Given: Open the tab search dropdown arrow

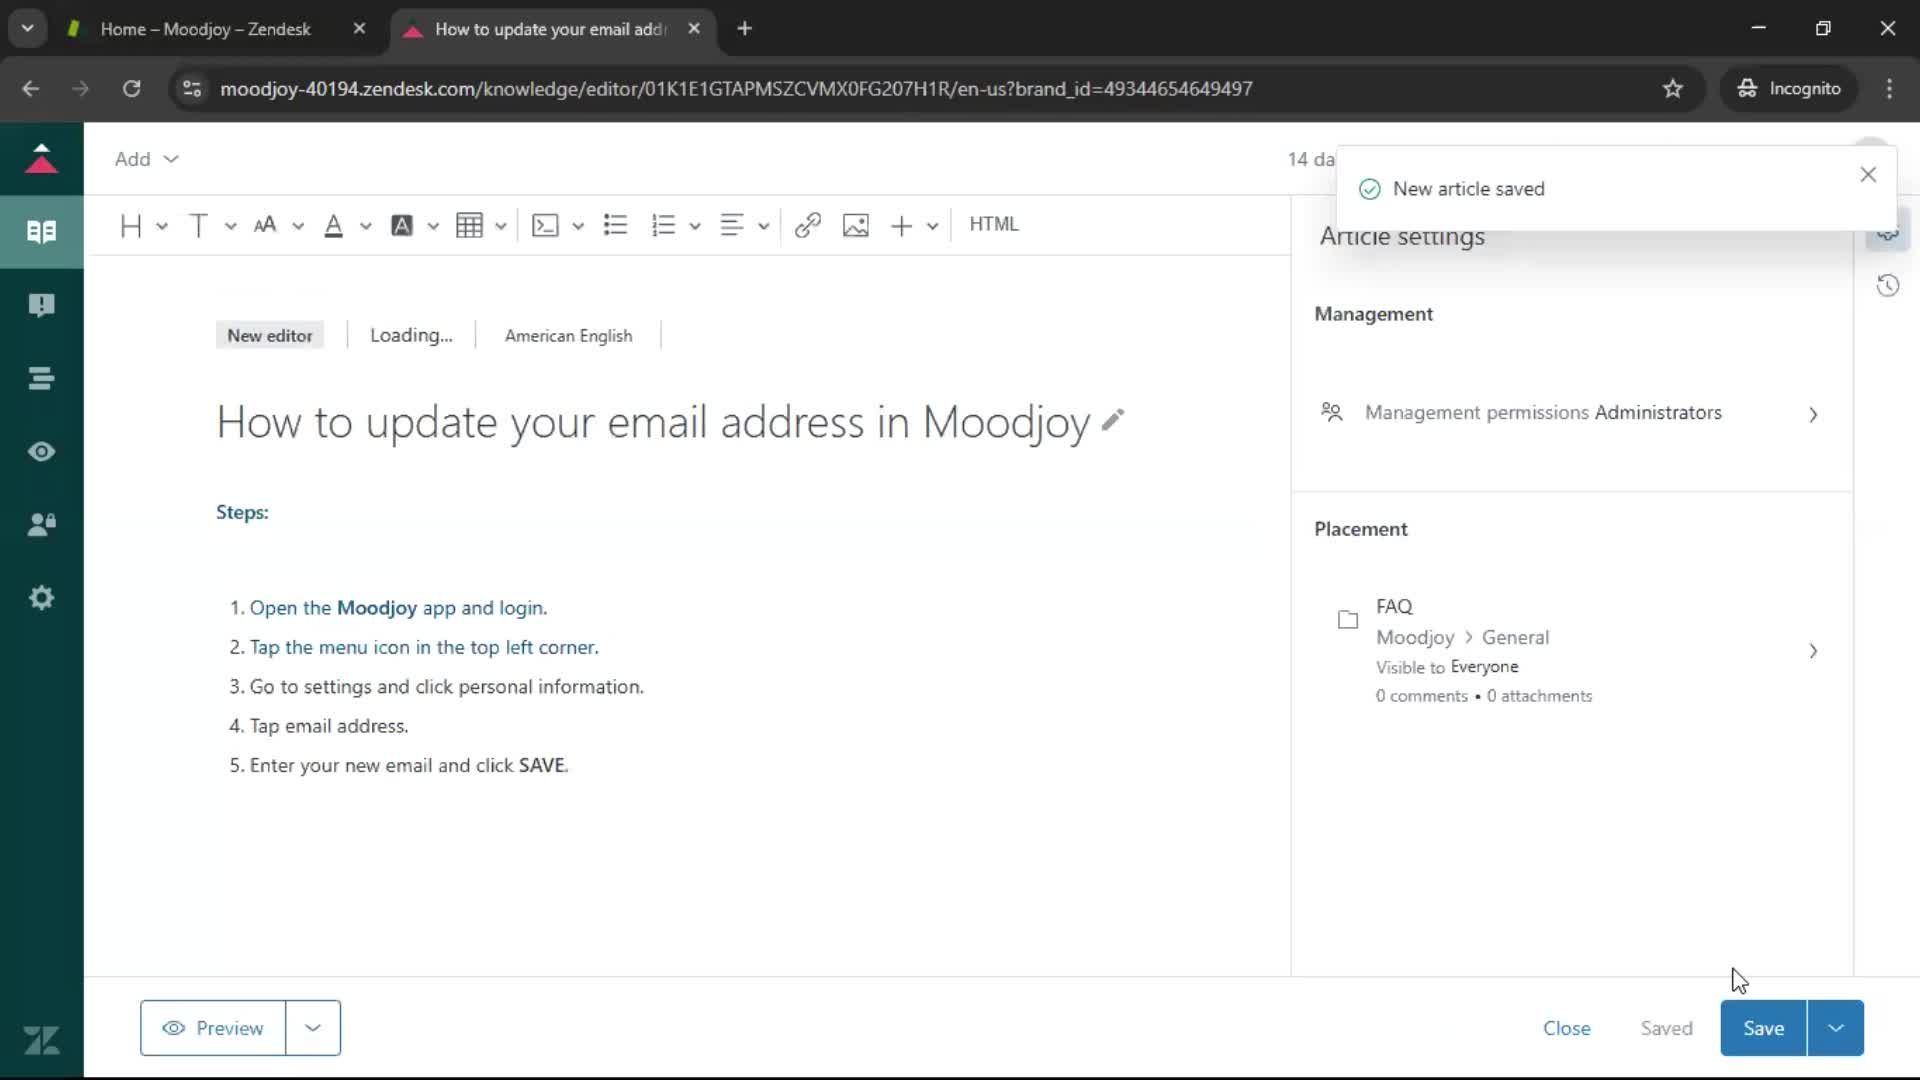Looking at the screenshot, I should (x=28, y=29).
